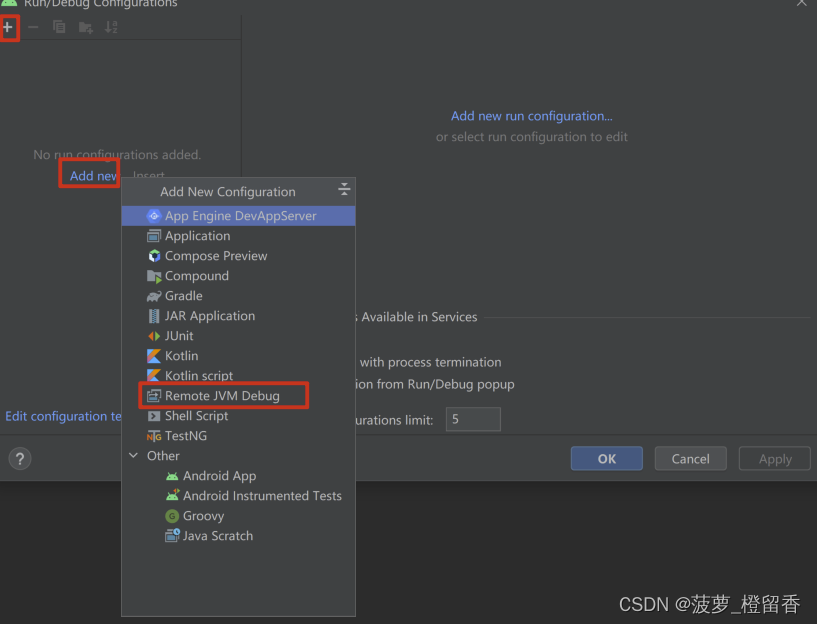Click the OK button

pyautogui.click(x=606, y=458)
